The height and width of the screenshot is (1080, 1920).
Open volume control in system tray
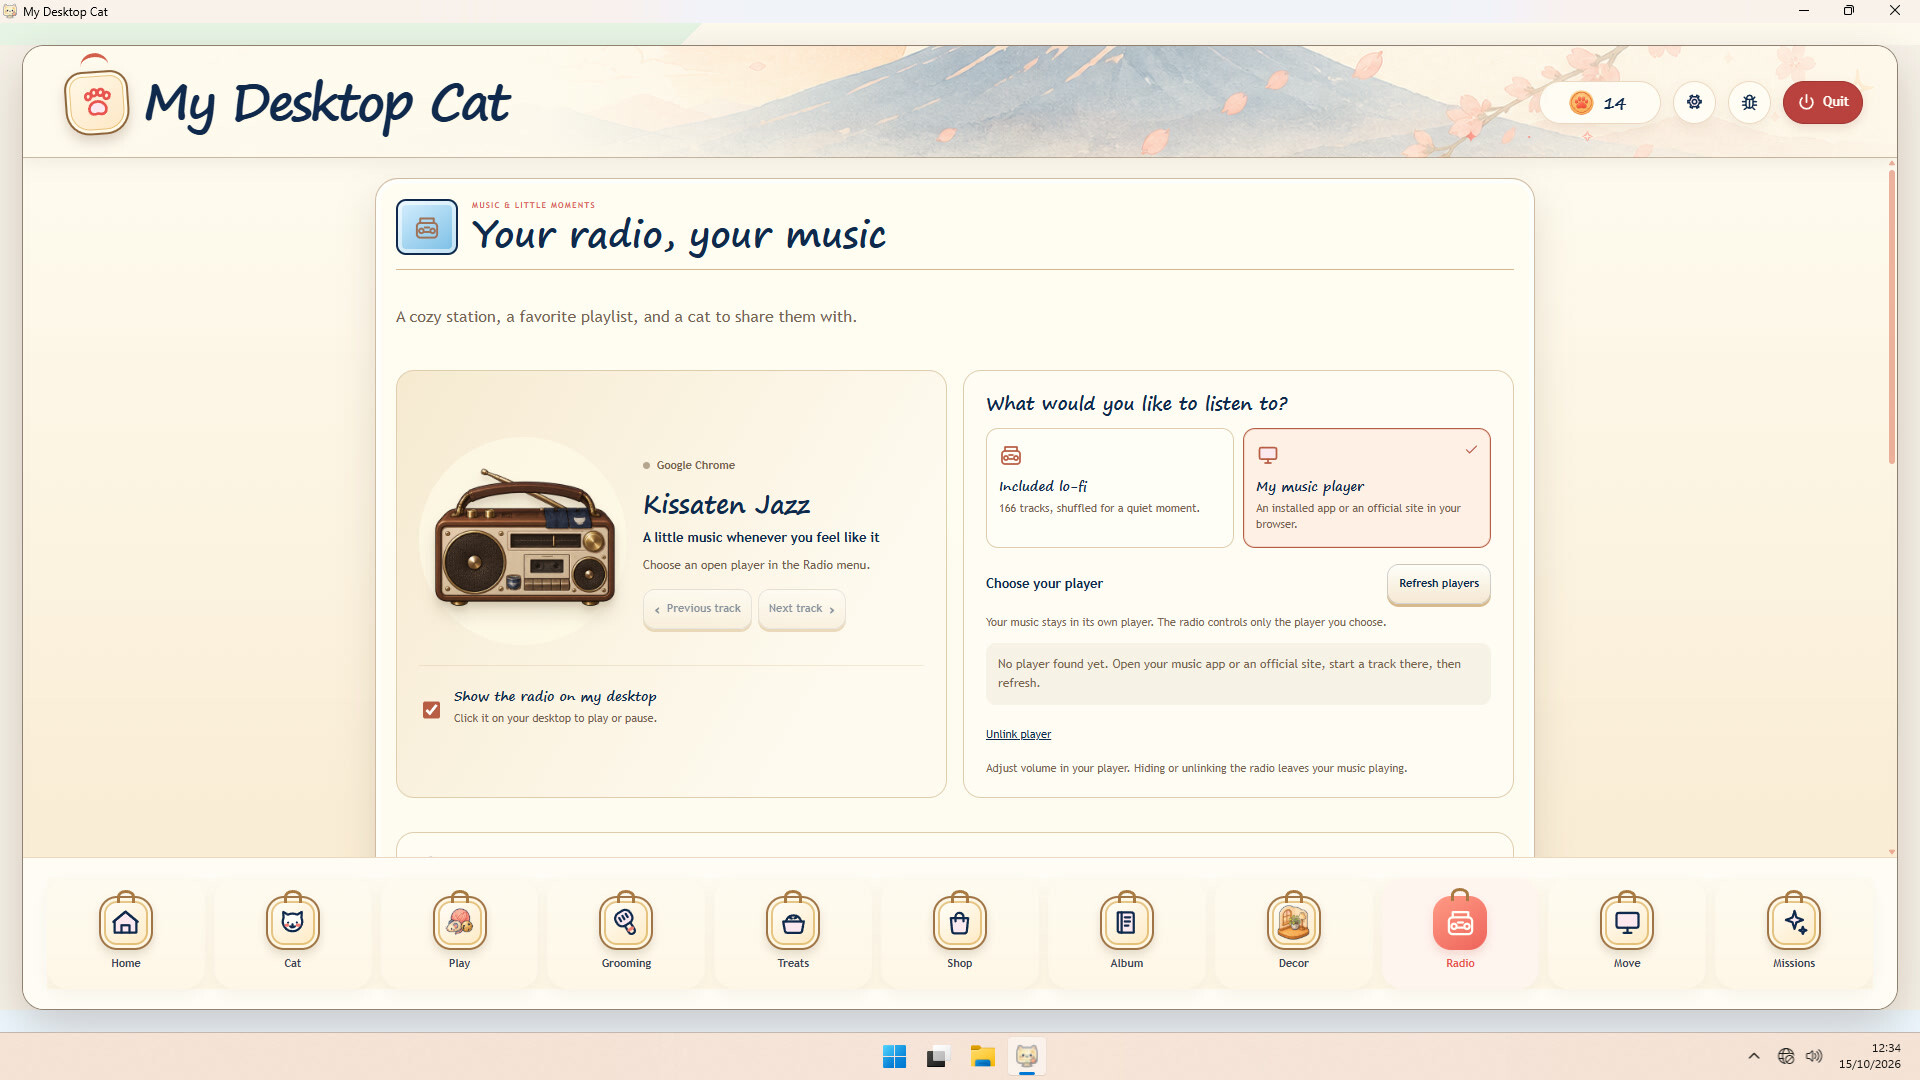click(x=1814, y=1056)
